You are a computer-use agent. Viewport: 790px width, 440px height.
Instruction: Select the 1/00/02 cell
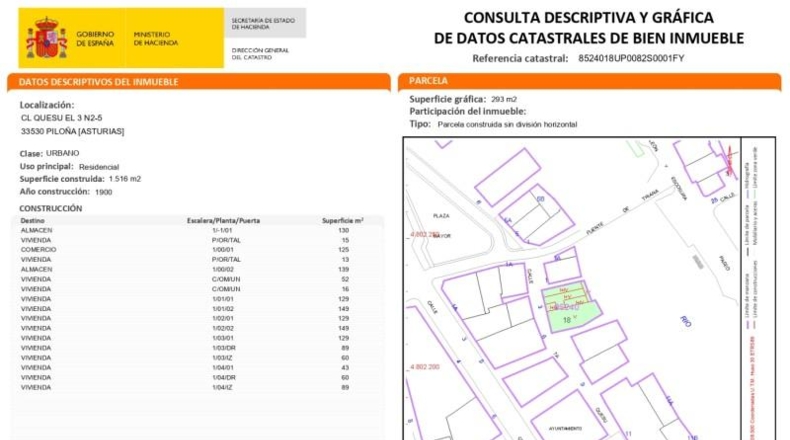[x=223, y=270]
